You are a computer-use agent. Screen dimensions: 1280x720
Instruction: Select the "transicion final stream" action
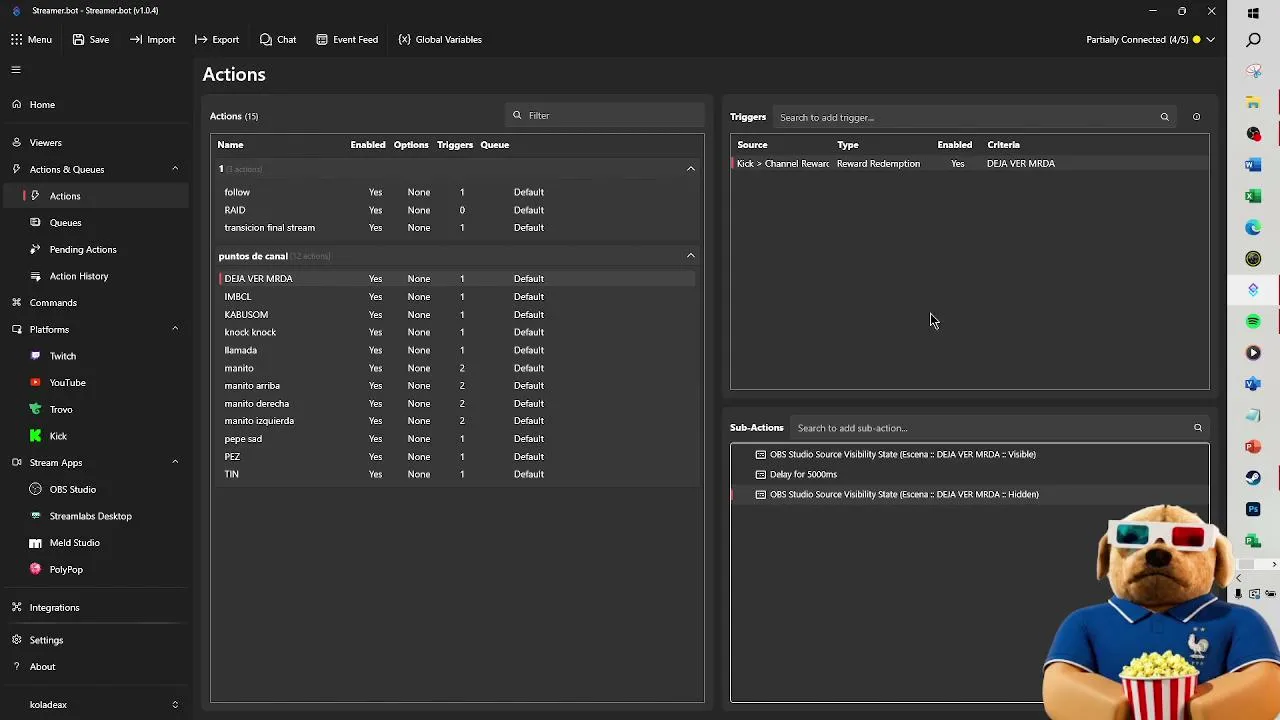456,228
